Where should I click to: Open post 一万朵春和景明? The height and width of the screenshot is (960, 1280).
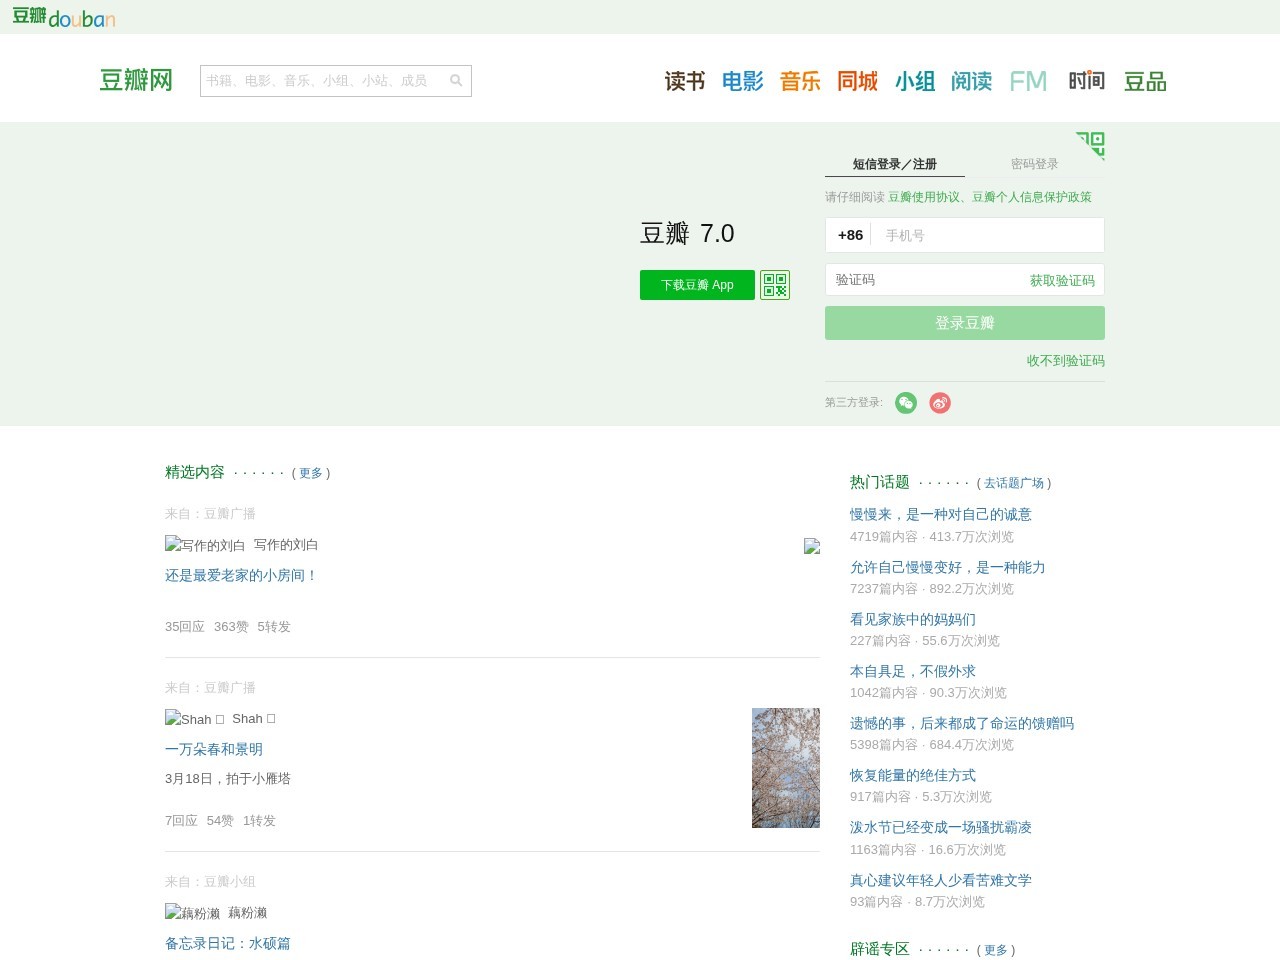214,749
